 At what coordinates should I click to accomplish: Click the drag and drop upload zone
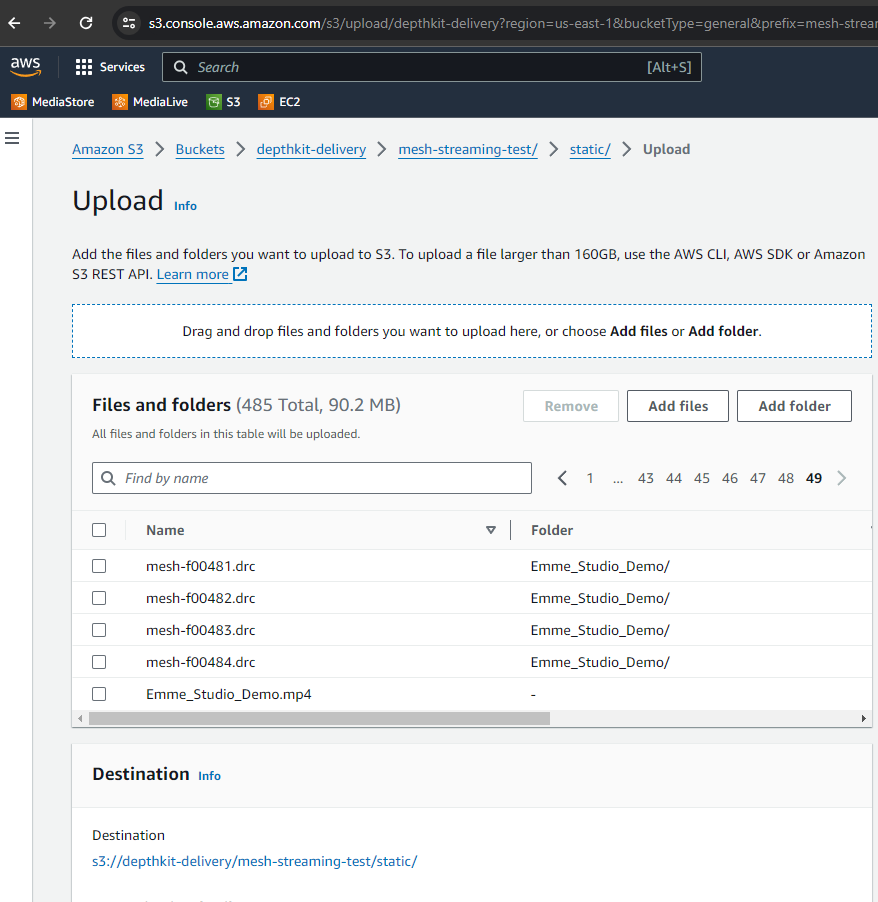click(472, 331)
